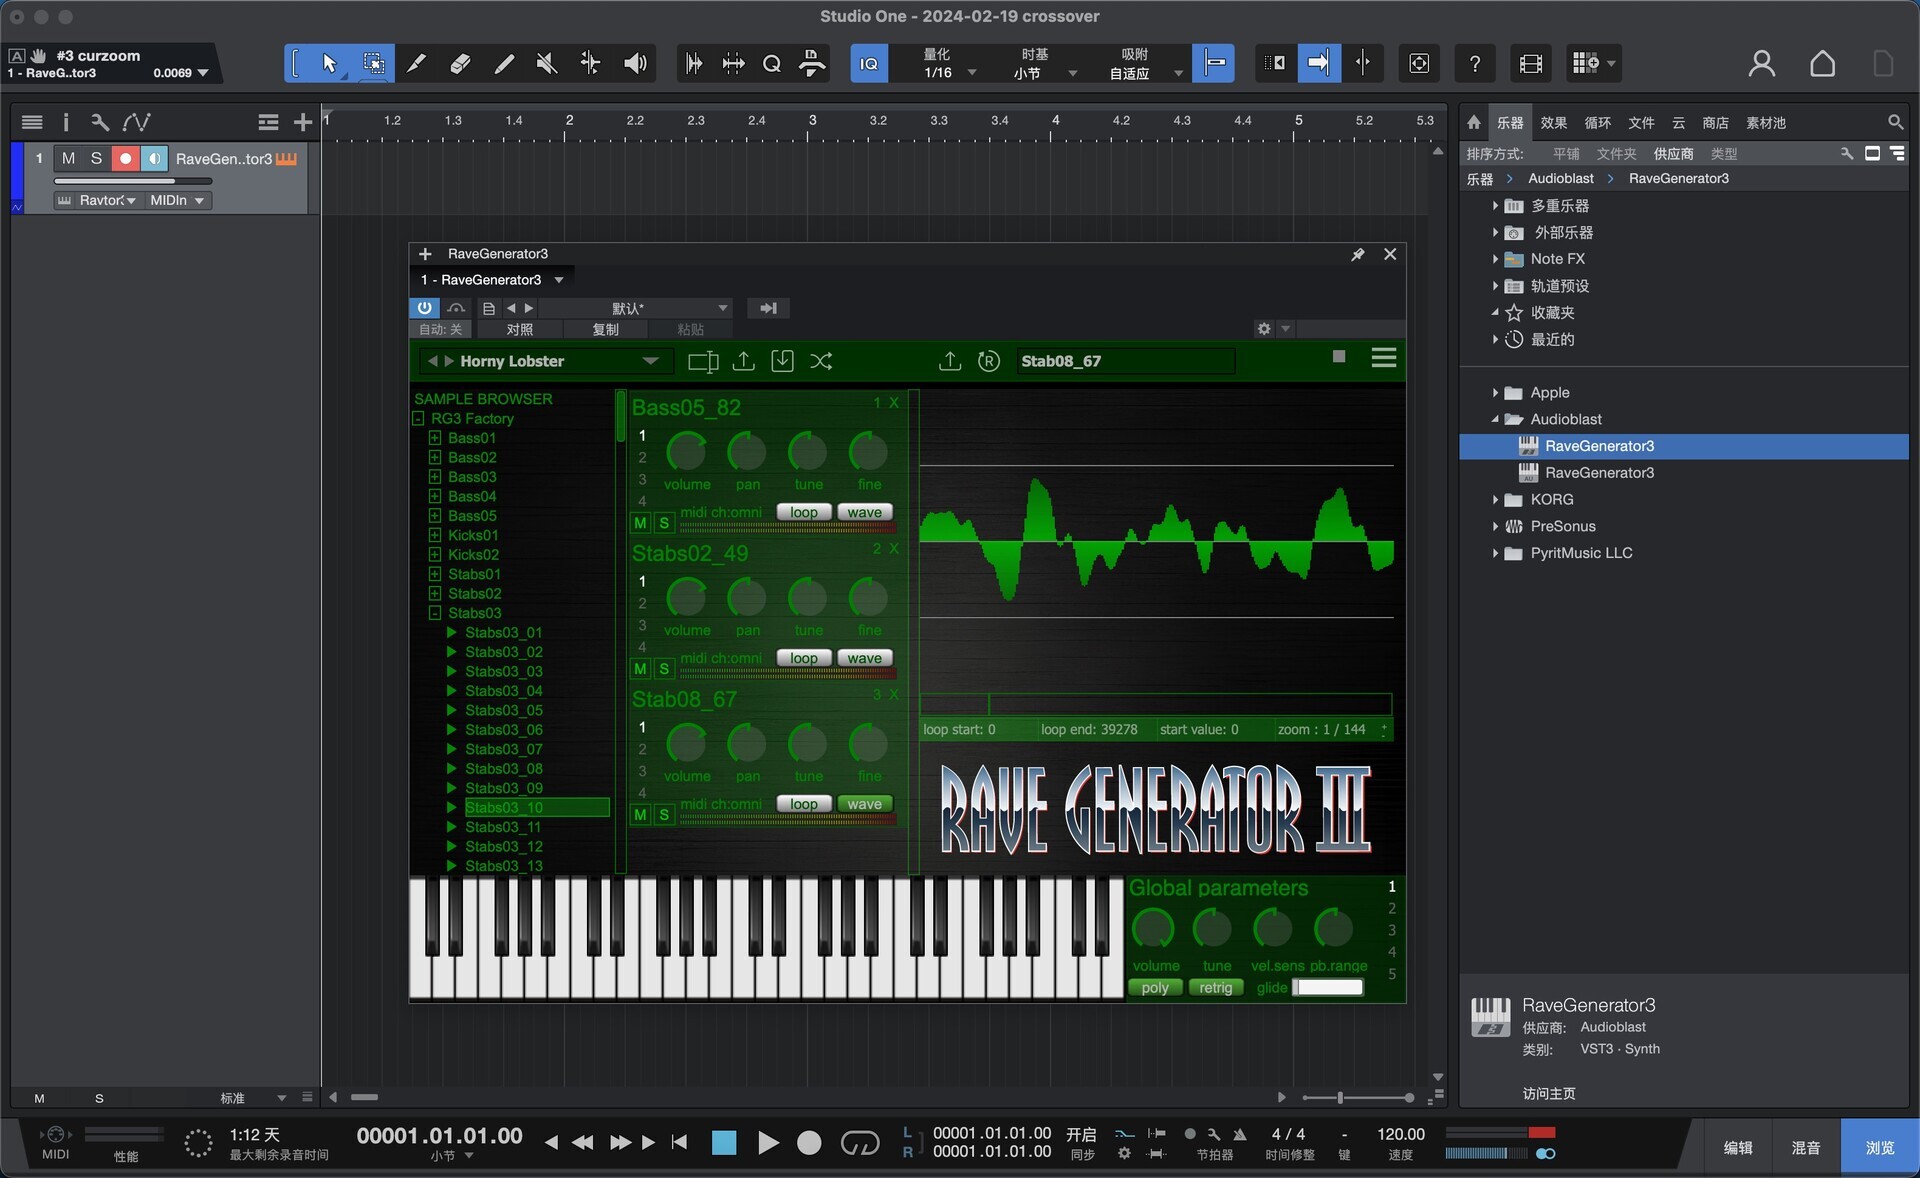Select the Listen speaker tool
1920x1178 pixels.
[635, 64]
